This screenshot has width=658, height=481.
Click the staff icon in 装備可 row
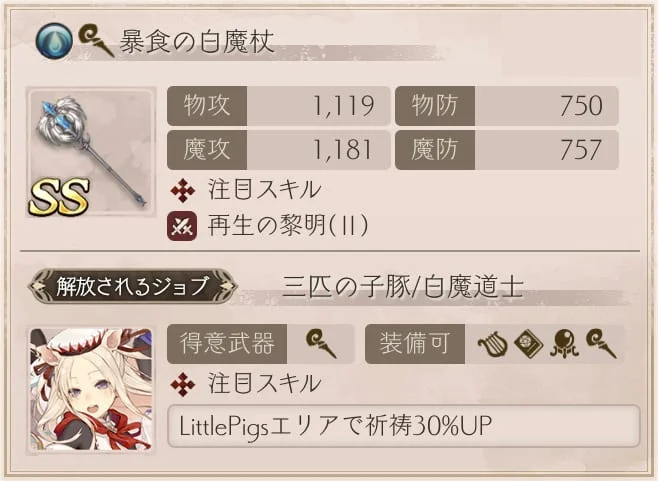(x=601, y=344)
